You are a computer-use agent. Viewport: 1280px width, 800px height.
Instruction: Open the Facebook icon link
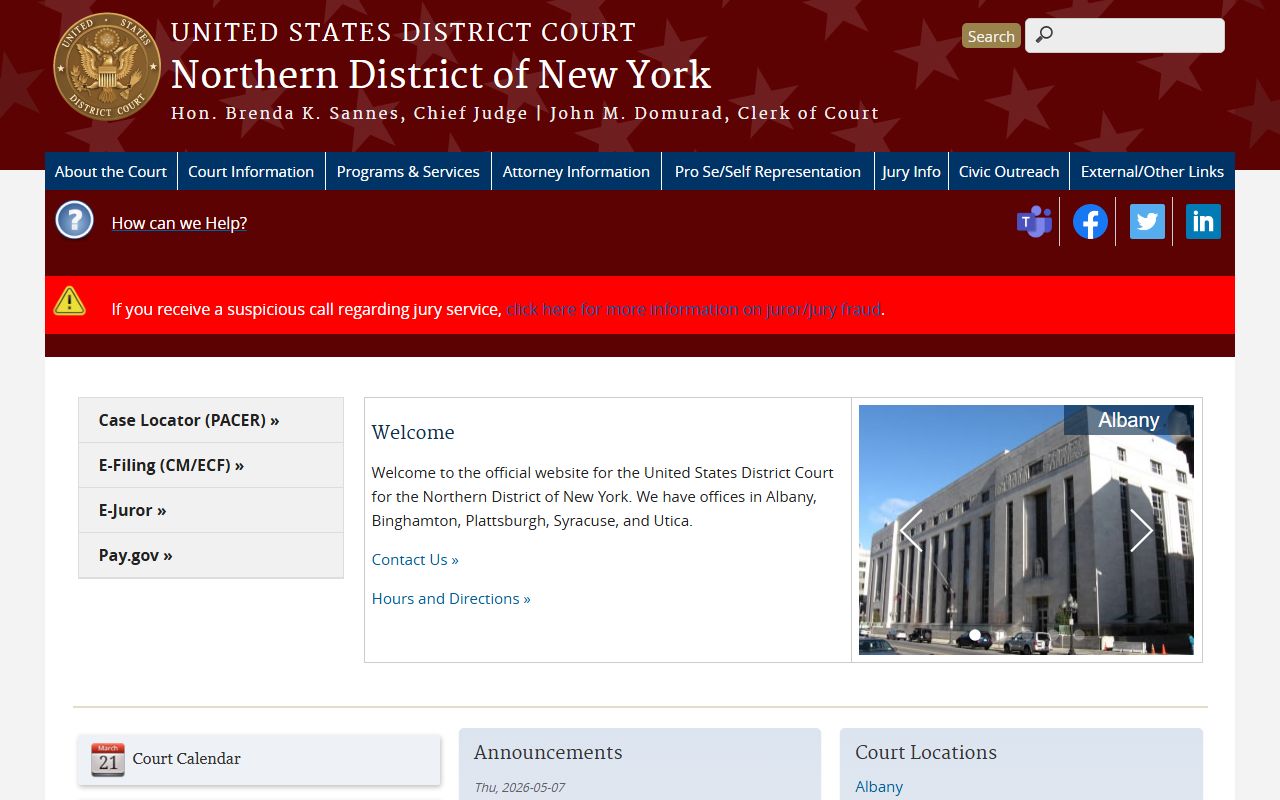click(1091, 222)
